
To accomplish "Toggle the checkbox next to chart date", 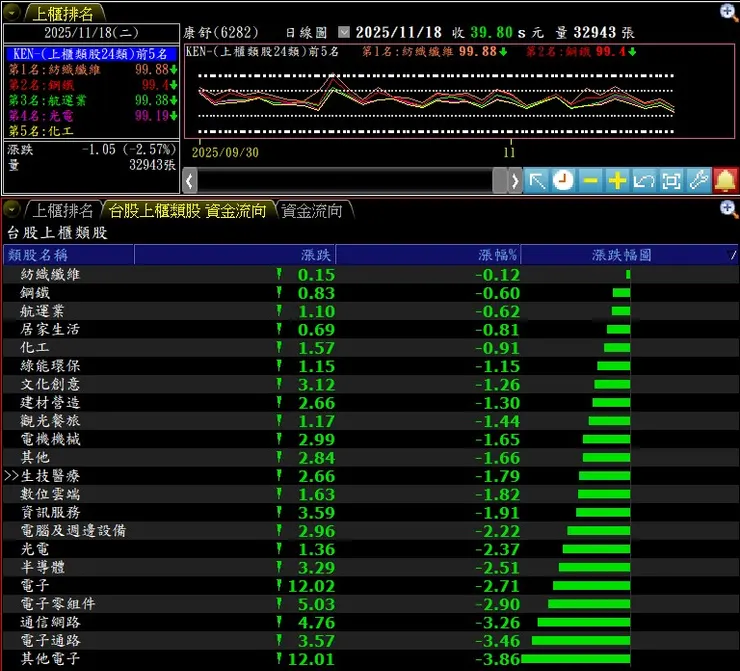I will (x=344, y=32).
